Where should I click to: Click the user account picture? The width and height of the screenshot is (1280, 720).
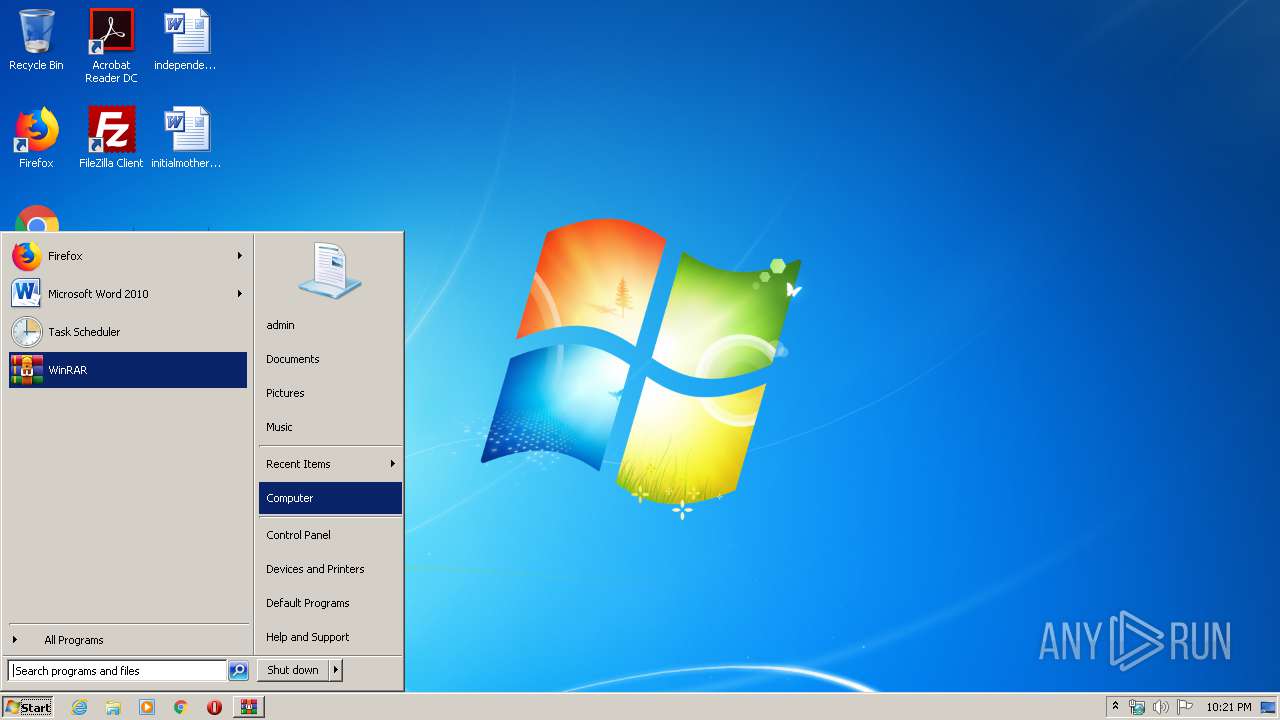[x=330, y=270]
